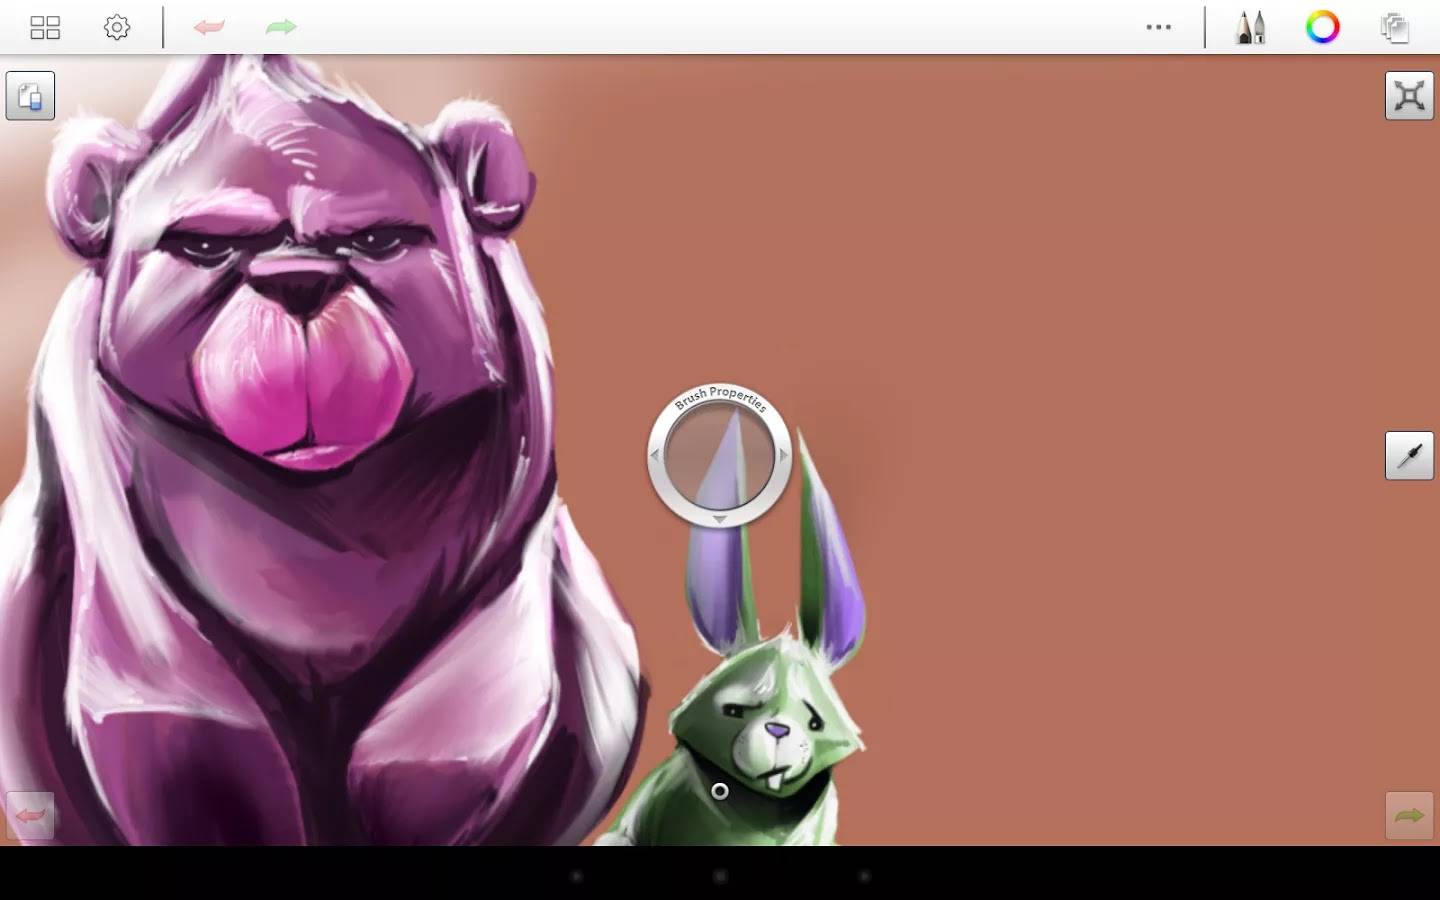Tap the copy-paste icon in the canvas corner
Screen dimensions: 1440x900
[29, 95]
